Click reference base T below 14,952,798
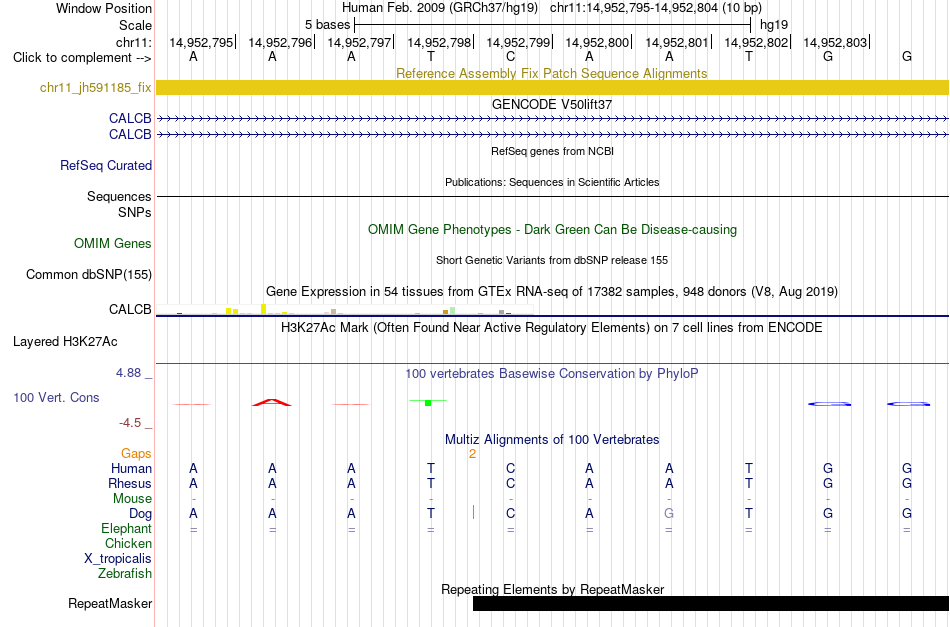 pyautogui.click(x=431, y=56)
